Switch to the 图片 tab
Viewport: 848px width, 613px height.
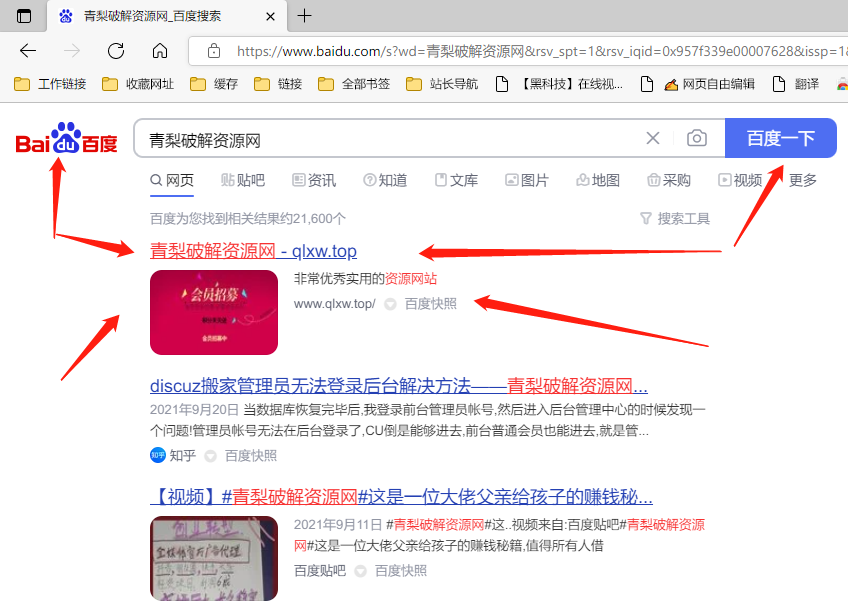tap(527, 180)
